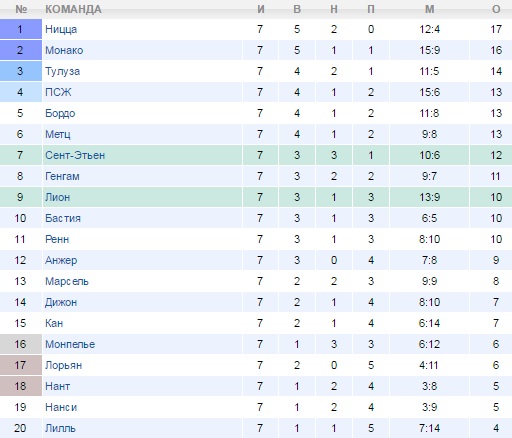Open the Нанси team link

[x=61, y=407]
